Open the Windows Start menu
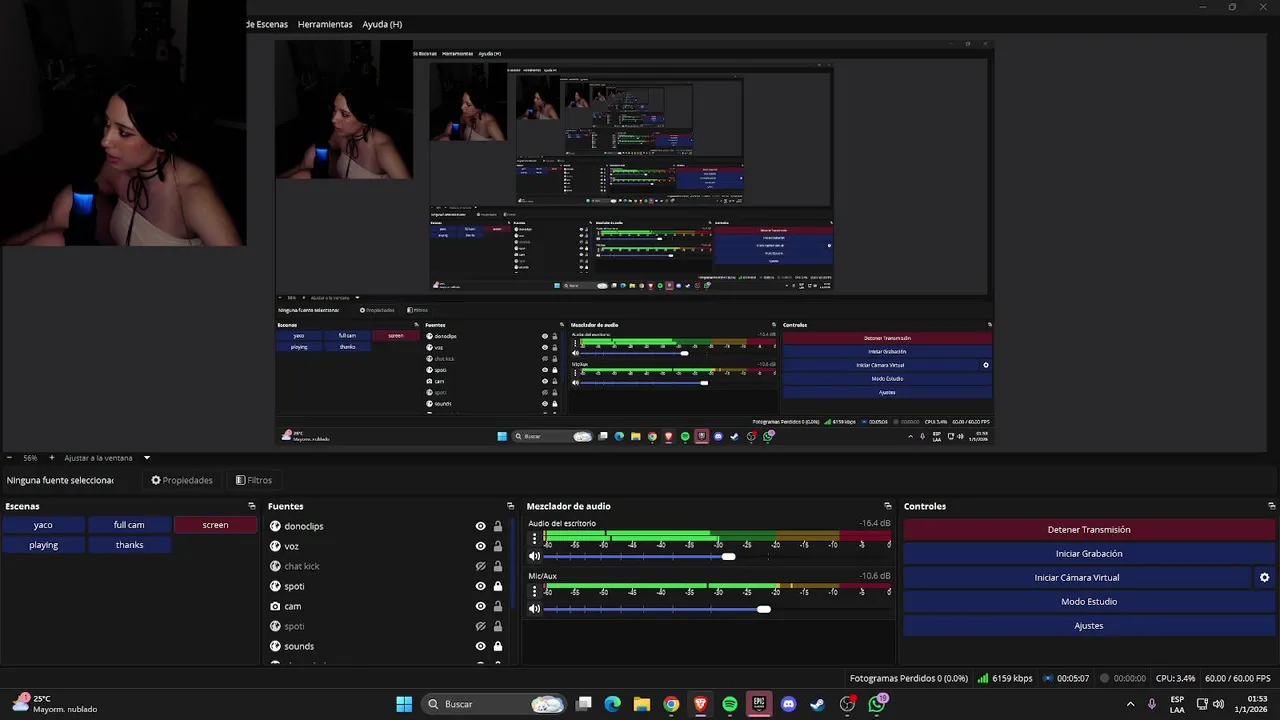Image resolution: width=1280 pixels, height=720 pixels. pos(404,704)
